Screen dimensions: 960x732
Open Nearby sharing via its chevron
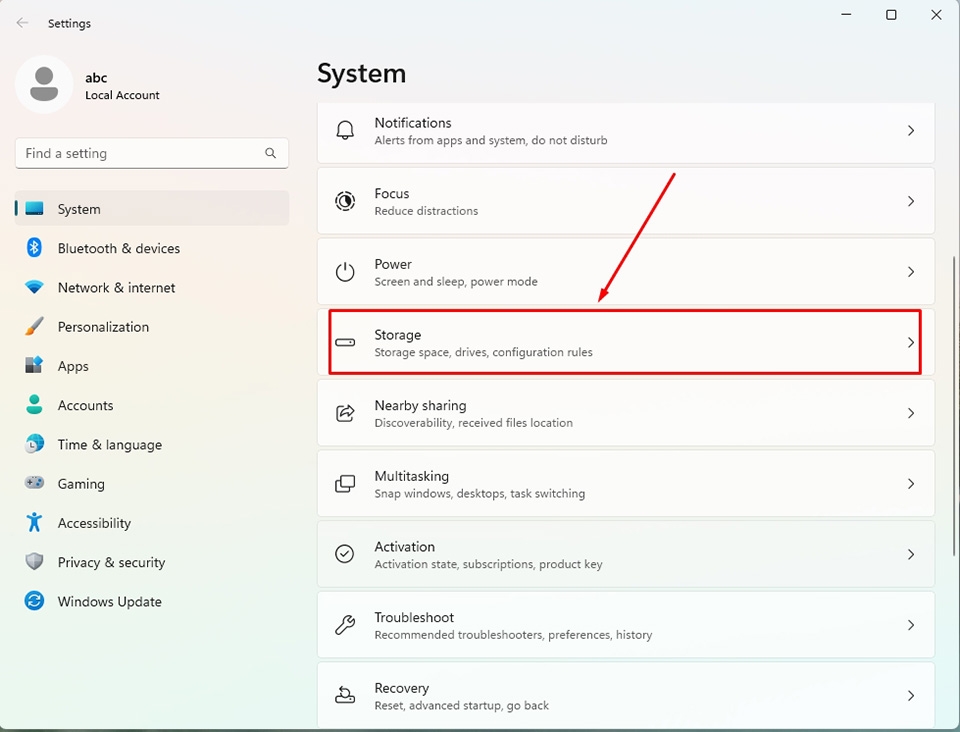tap(911, 413)
